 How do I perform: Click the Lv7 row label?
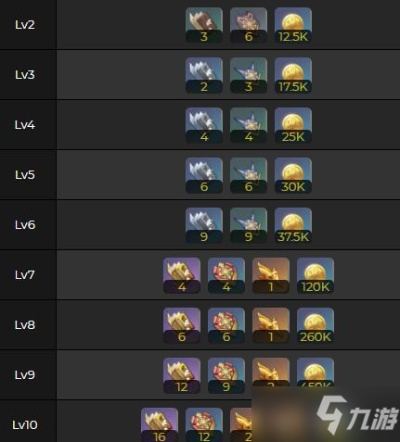tap(25, 275)
